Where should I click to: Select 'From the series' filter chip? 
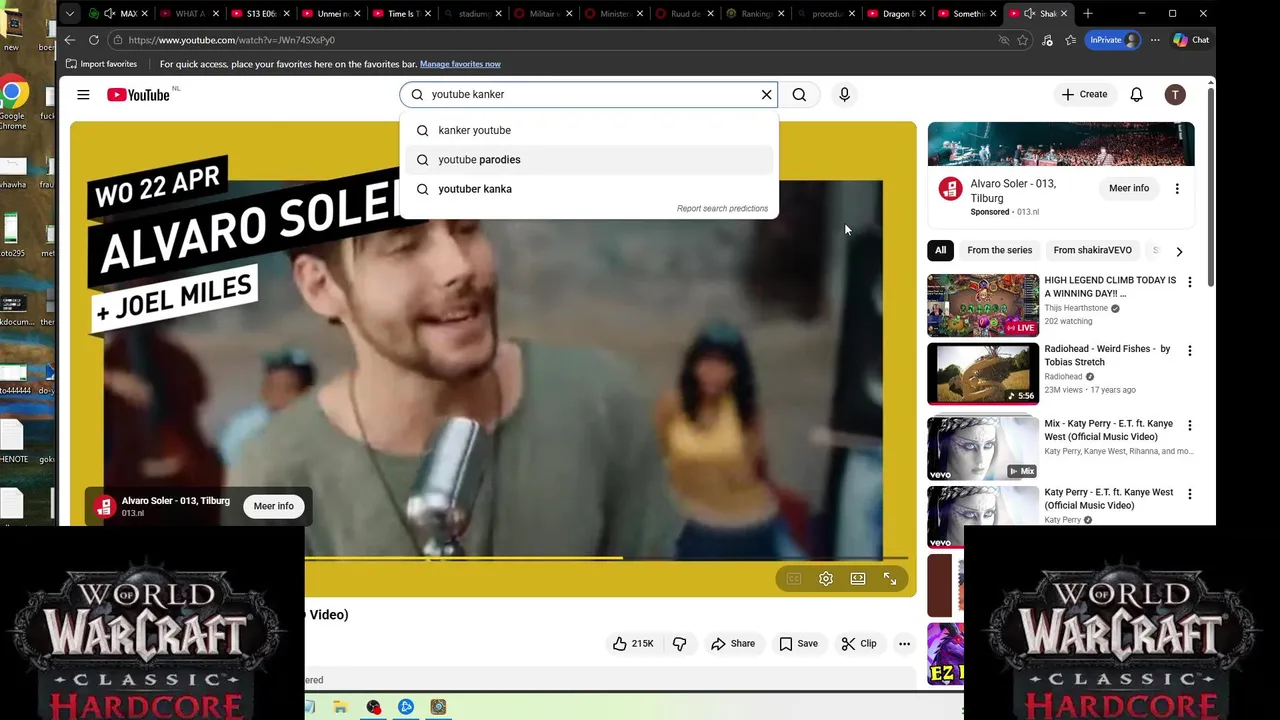click(x=999, y=250)
